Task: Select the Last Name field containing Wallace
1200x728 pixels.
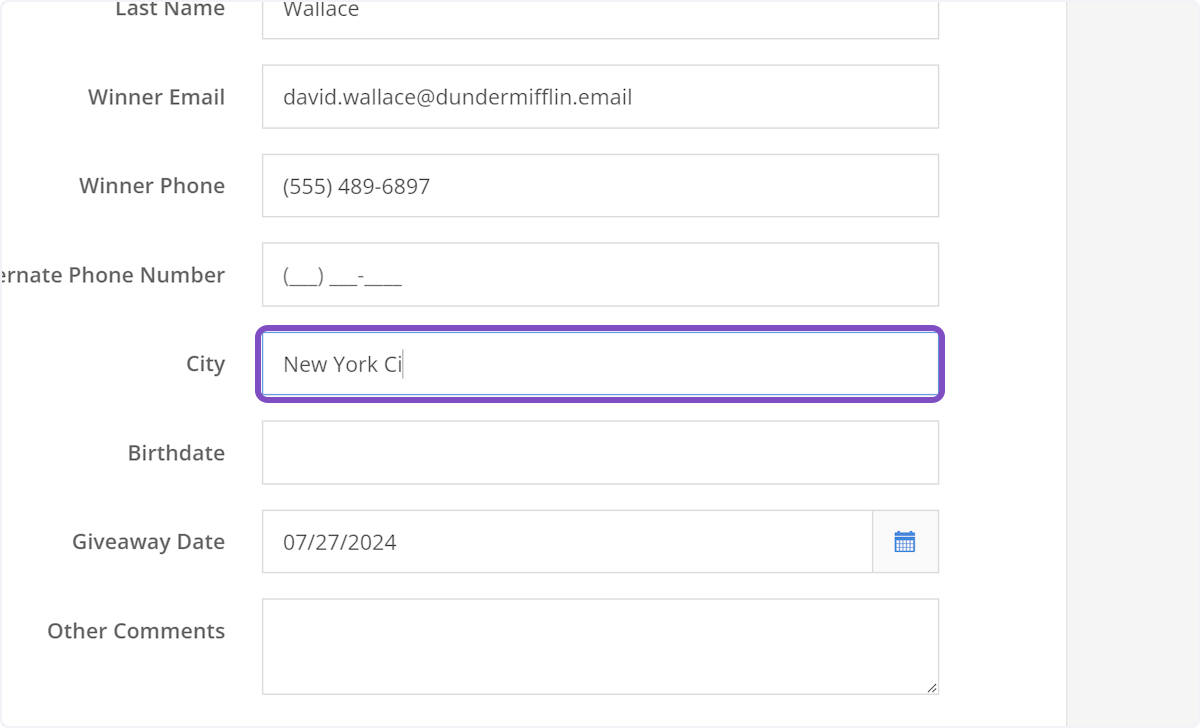Action: (x=600, y=15)
